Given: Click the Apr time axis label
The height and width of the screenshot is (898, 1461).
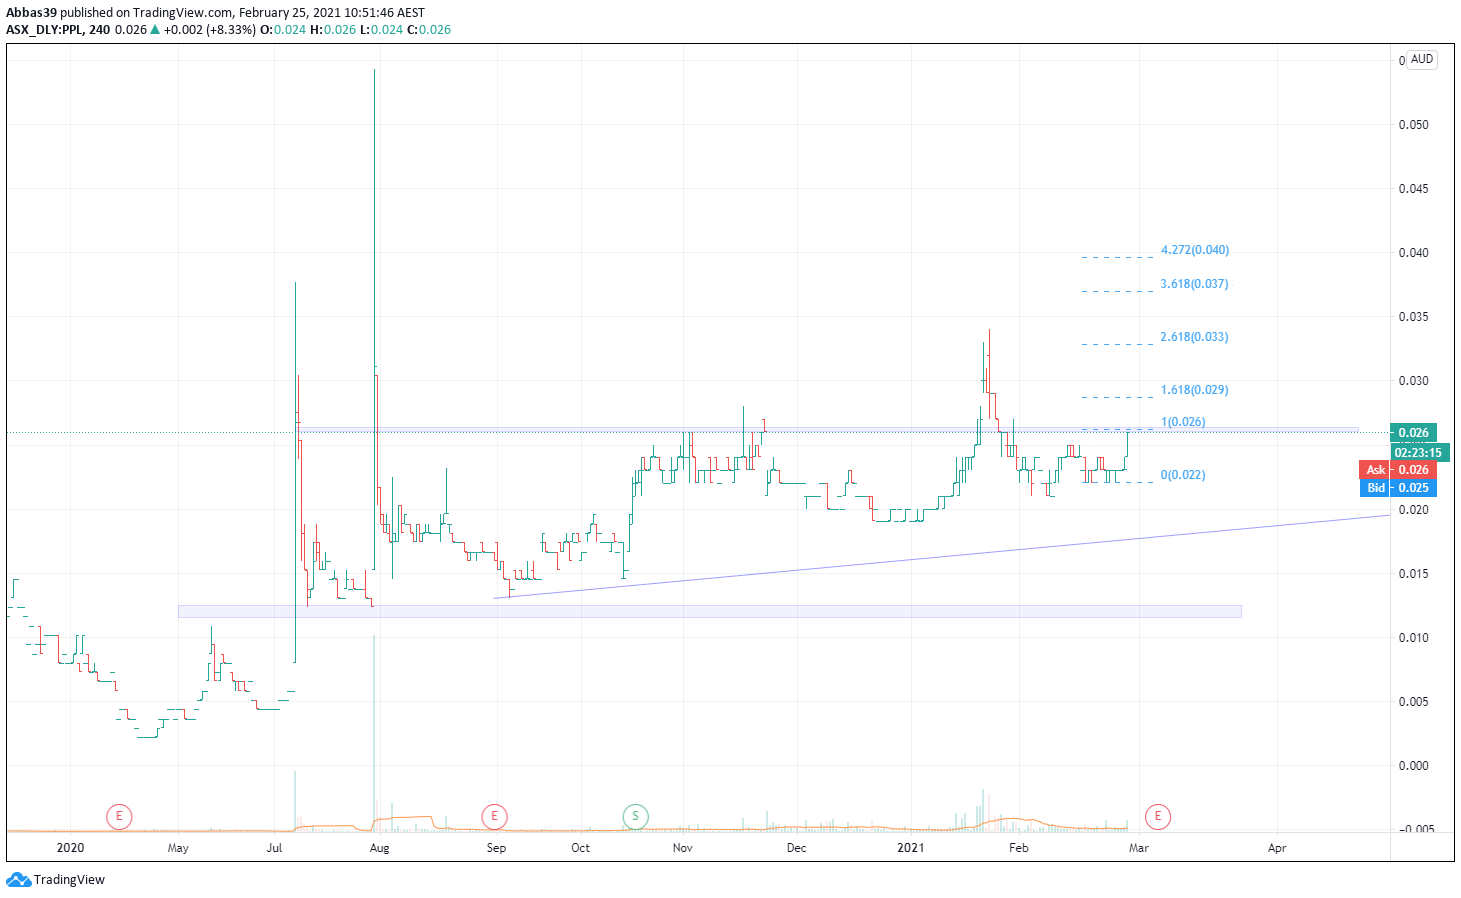Looking at the screenshot, I should (1277, 848).
